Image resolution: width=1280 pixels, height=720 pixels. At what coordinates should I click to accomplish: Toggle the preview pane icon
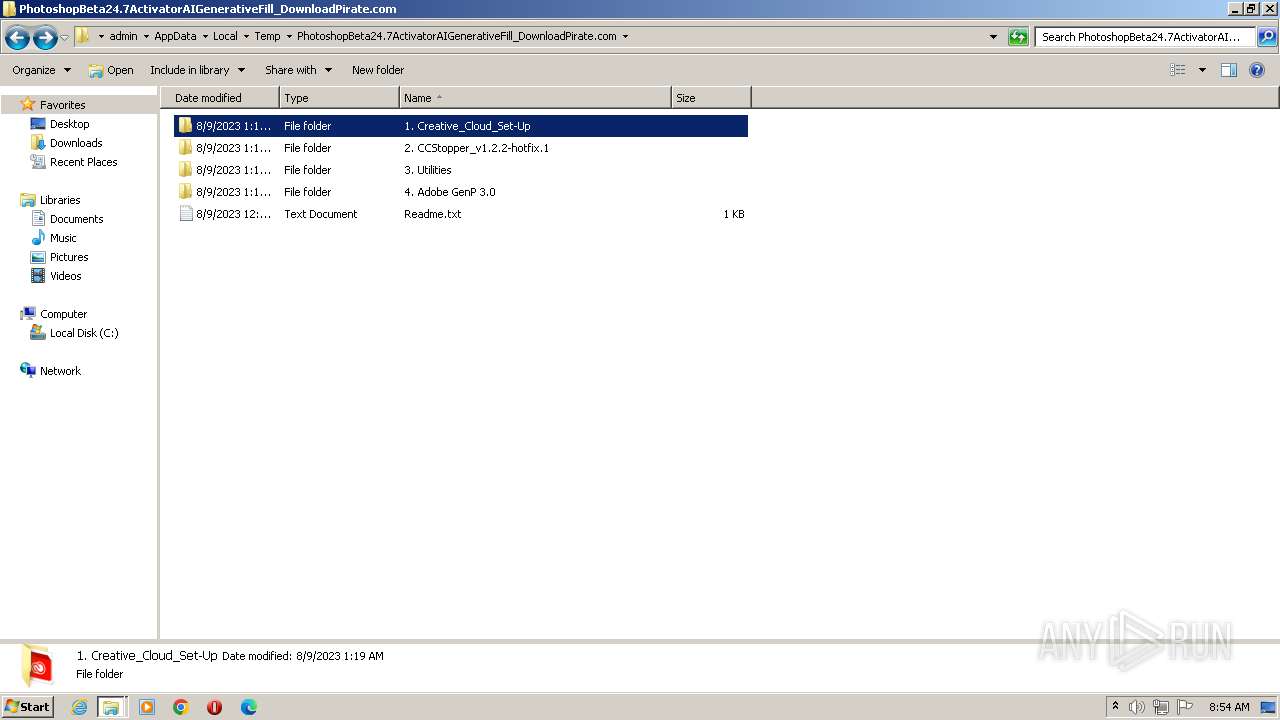click(x=1229, y=70)
